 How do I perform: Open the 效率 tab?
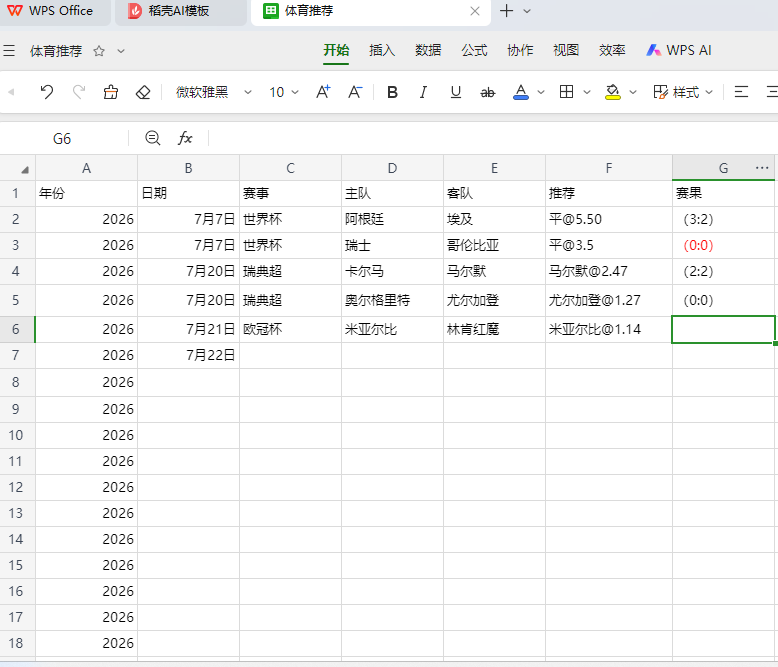click(612, 50)
